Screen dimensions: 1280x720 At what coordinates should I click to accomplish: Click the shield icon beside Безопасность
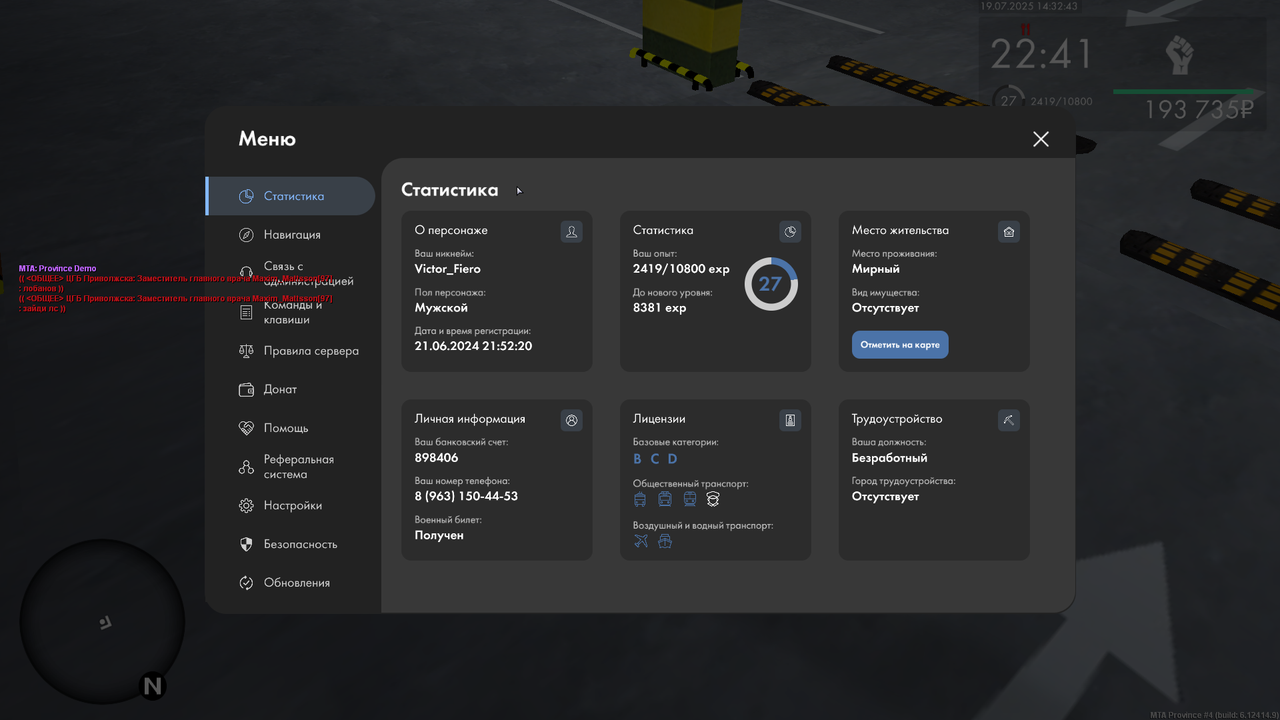tap(246, 544)
